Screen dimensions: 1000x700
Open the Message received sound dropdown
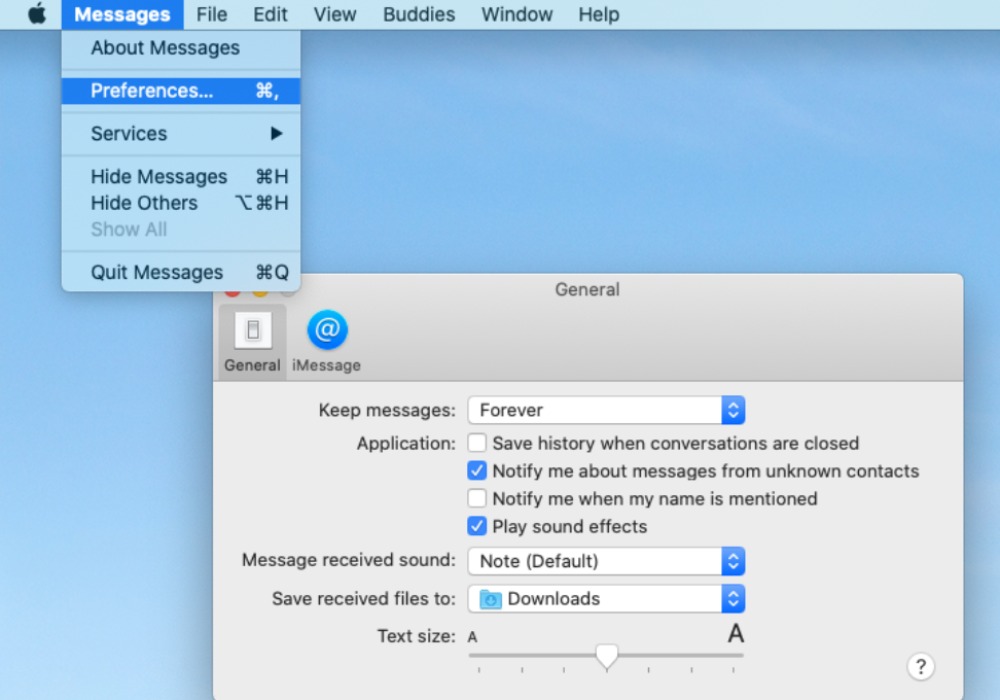pyautogui.click(x=606, y=561)
